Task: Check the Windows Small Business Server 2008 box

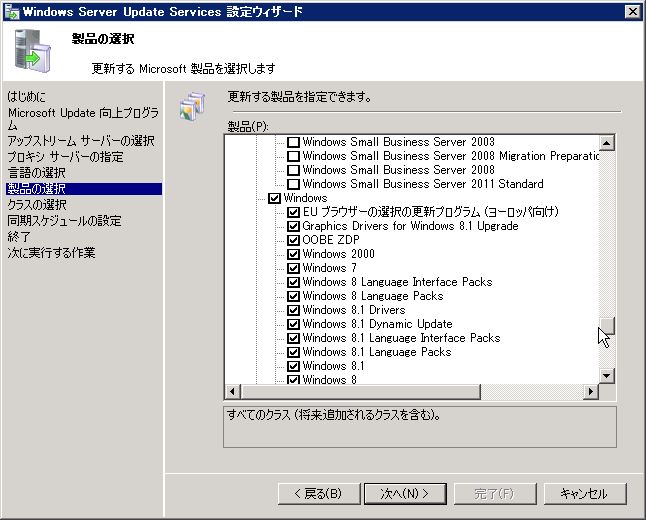Action: click(293, 170)
